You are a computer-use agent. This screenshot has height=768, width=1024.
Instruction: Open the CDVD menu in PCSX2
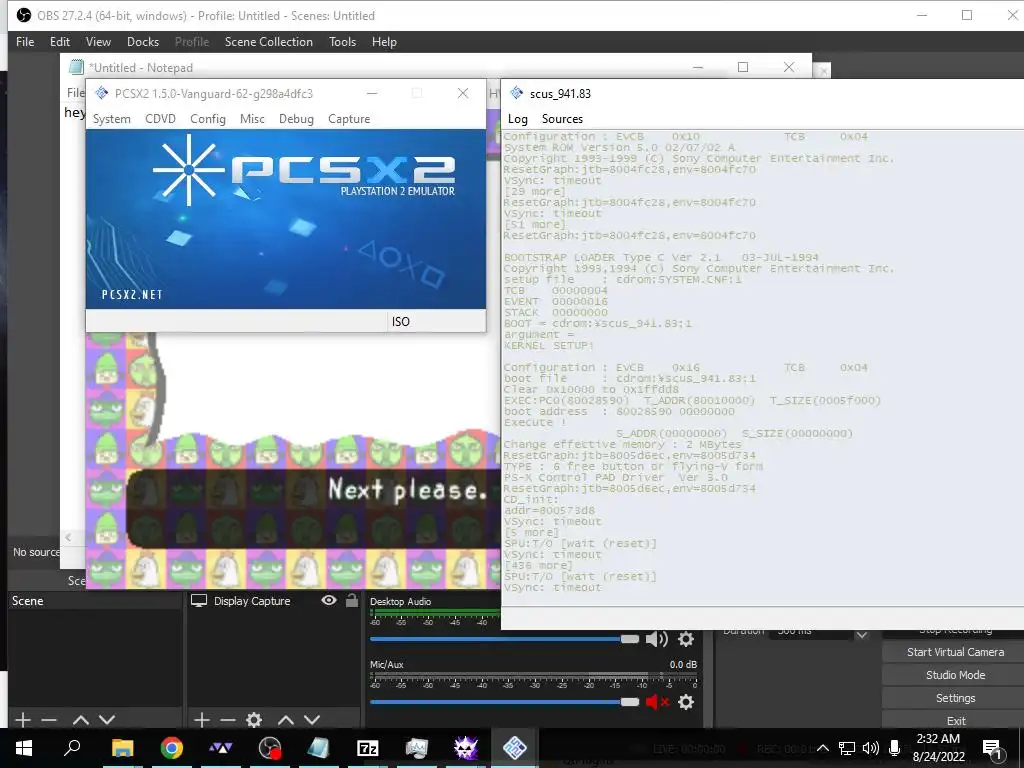point(160,119)
